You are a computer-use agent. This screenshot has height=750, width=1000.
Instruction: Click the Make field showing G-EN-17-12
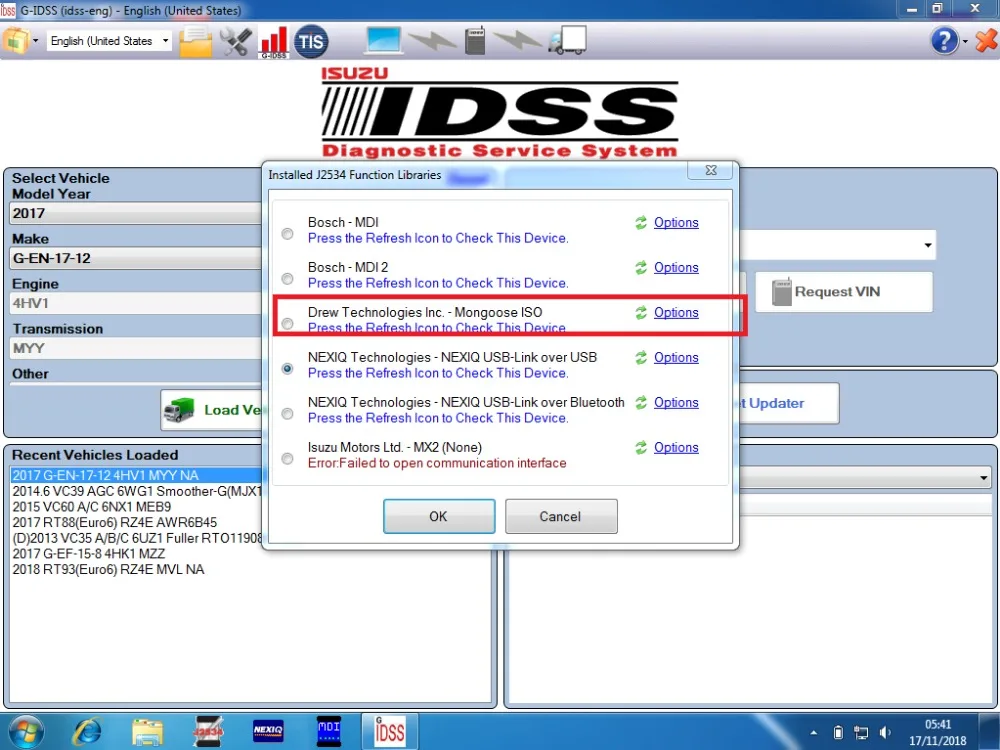click(136, 258)
